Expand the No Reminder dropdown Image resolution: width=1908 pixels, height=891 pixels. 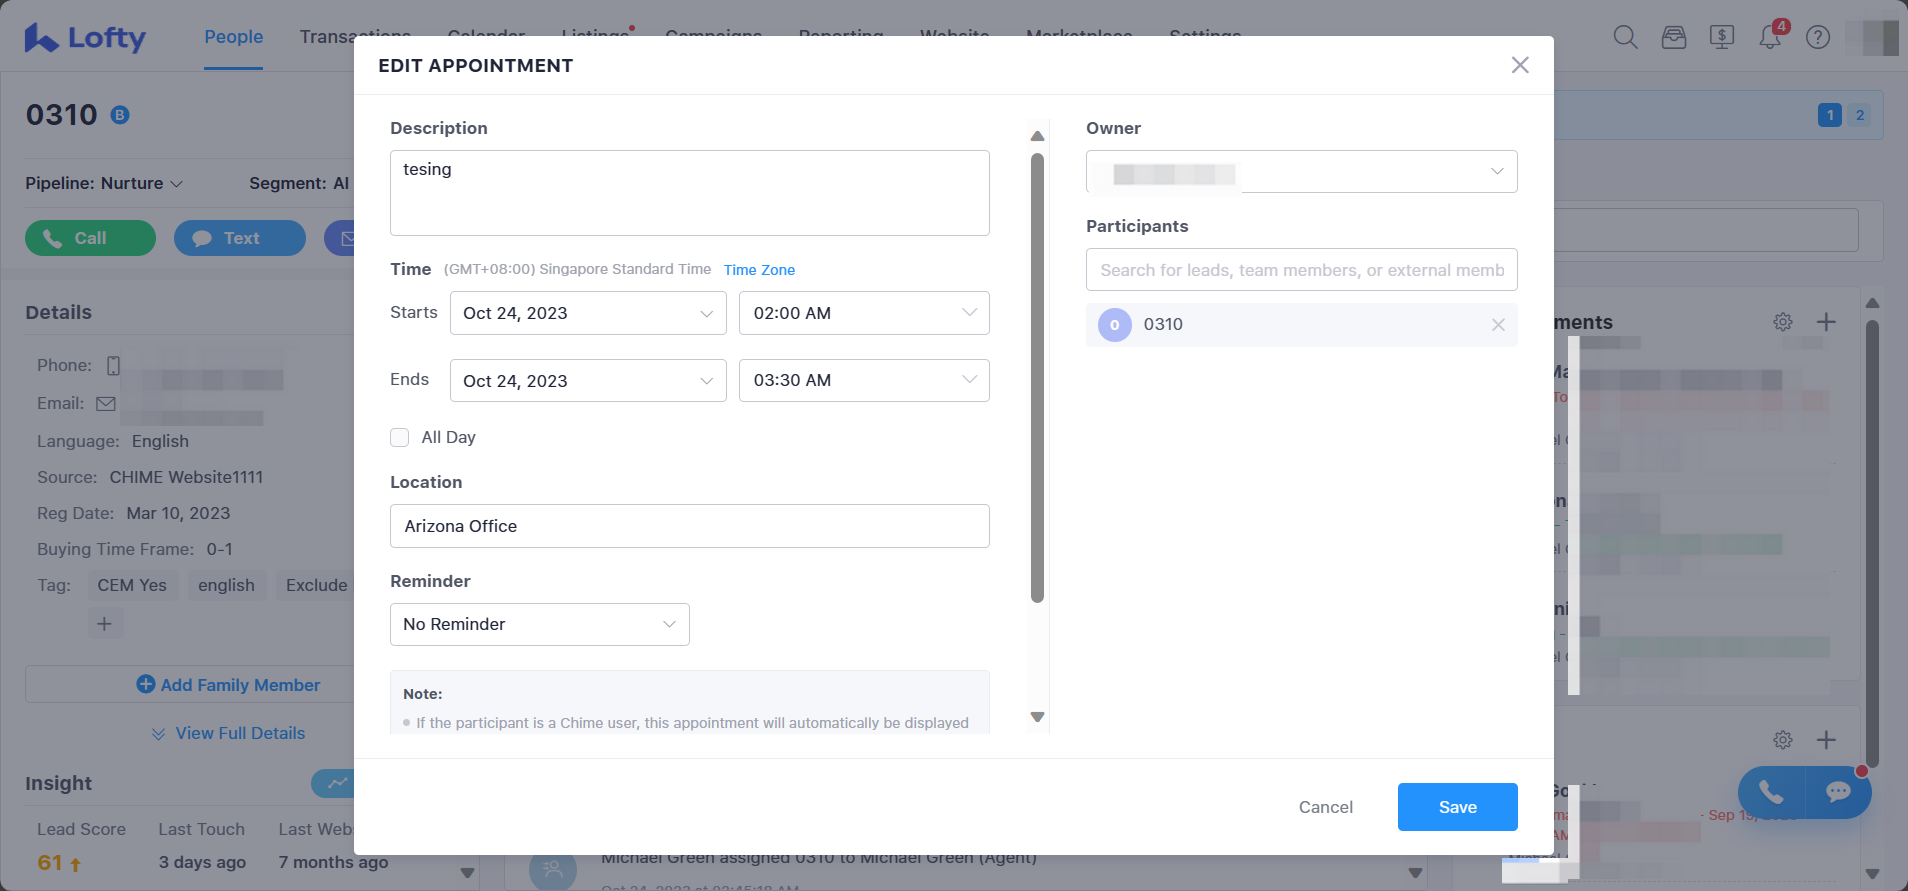click(x=539, y=624)
